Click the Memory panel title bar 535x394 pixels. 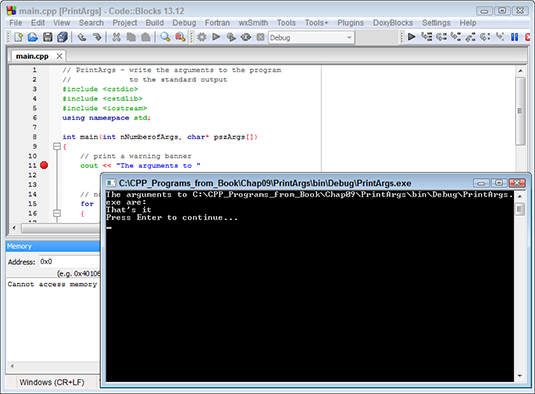[x=53, y=246]
